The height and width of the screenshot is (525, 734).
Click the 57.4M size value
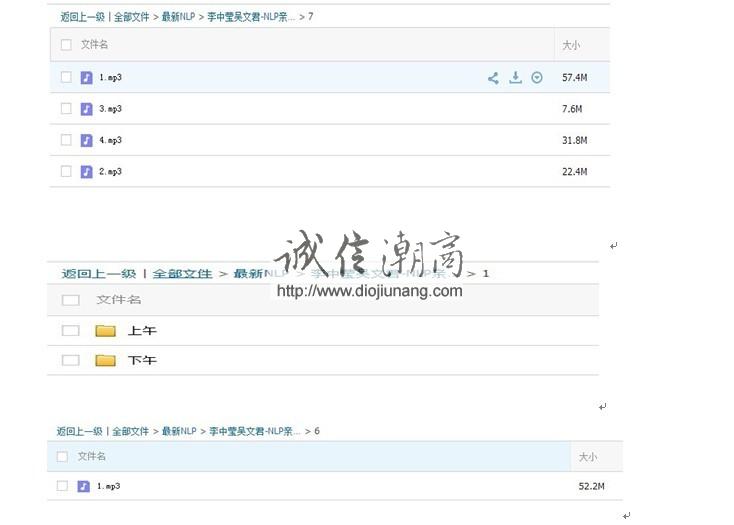click(574, 78)
